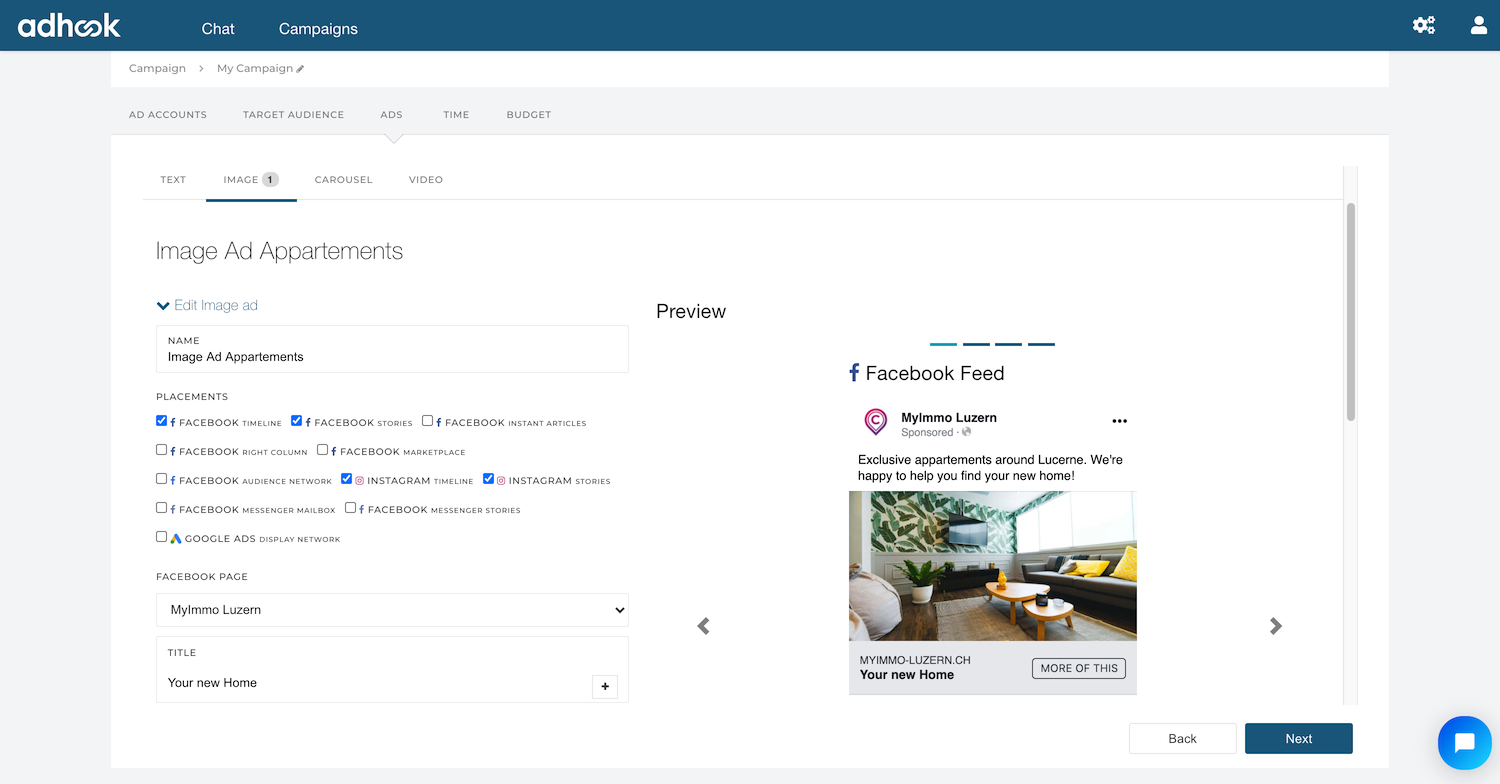Click the MyImmo Luzern page avatar

coord(875,422)
